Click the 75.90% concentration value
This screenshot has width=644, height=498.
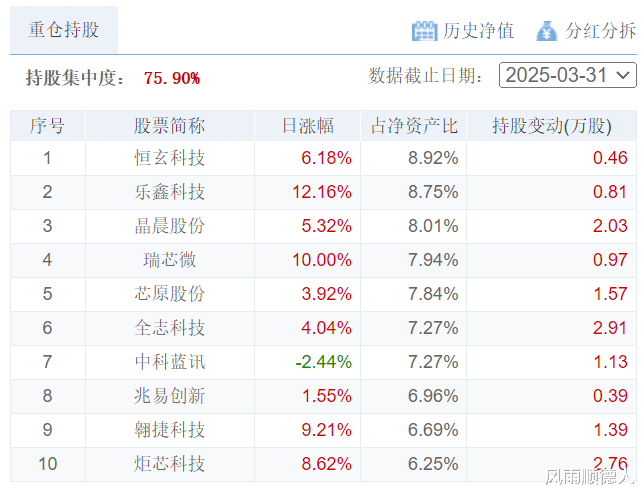tap(172, 78)
